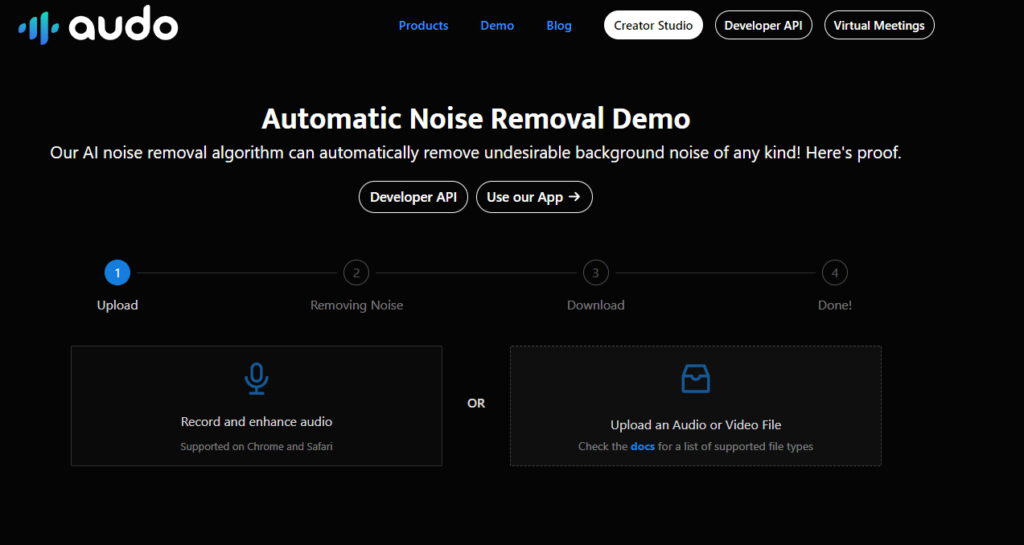
Task: Click the 'Removing Noise' step label
Action: pyautogui.click(x=357, y=305)
